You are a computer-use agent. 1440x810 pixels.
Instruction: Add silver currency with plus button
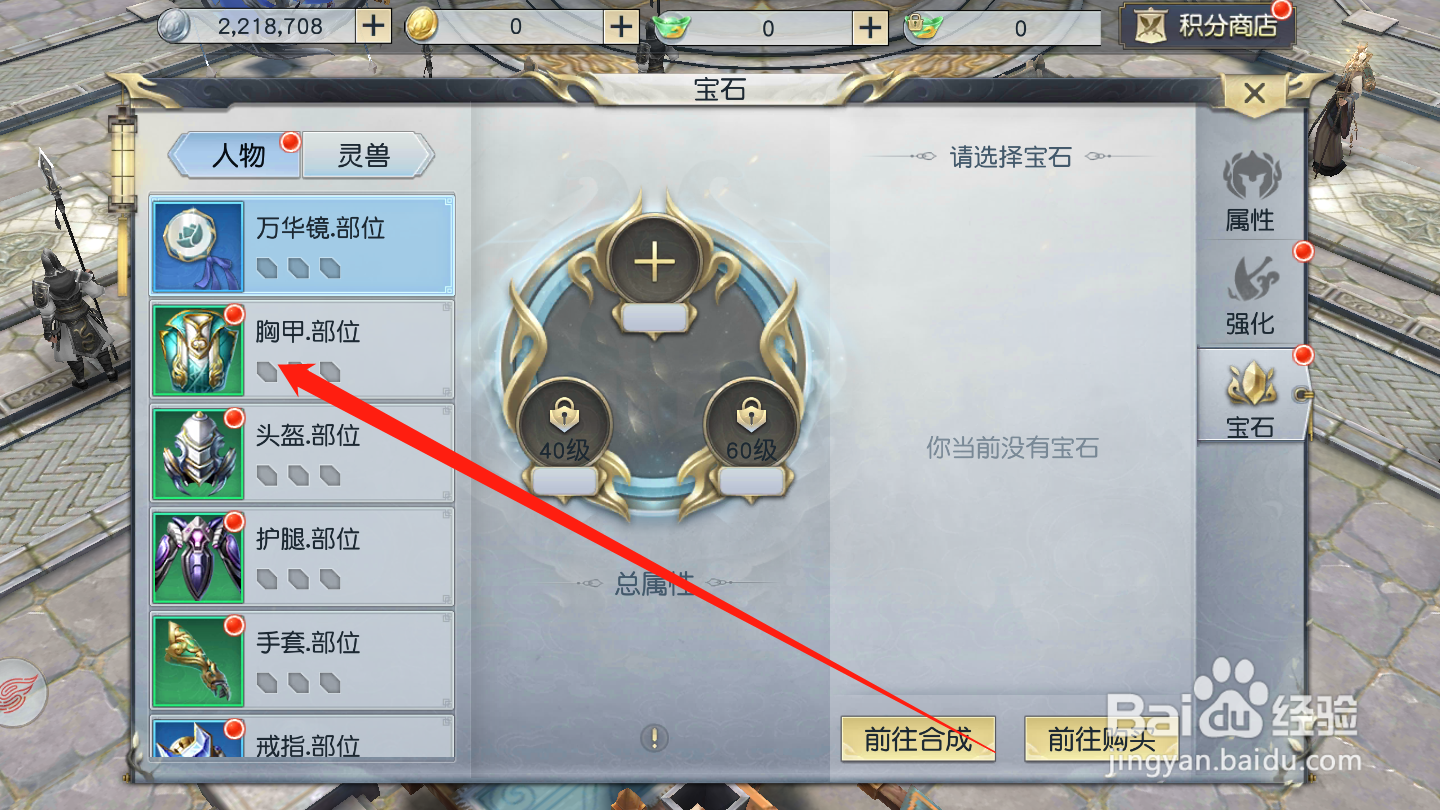click(373, 26)
